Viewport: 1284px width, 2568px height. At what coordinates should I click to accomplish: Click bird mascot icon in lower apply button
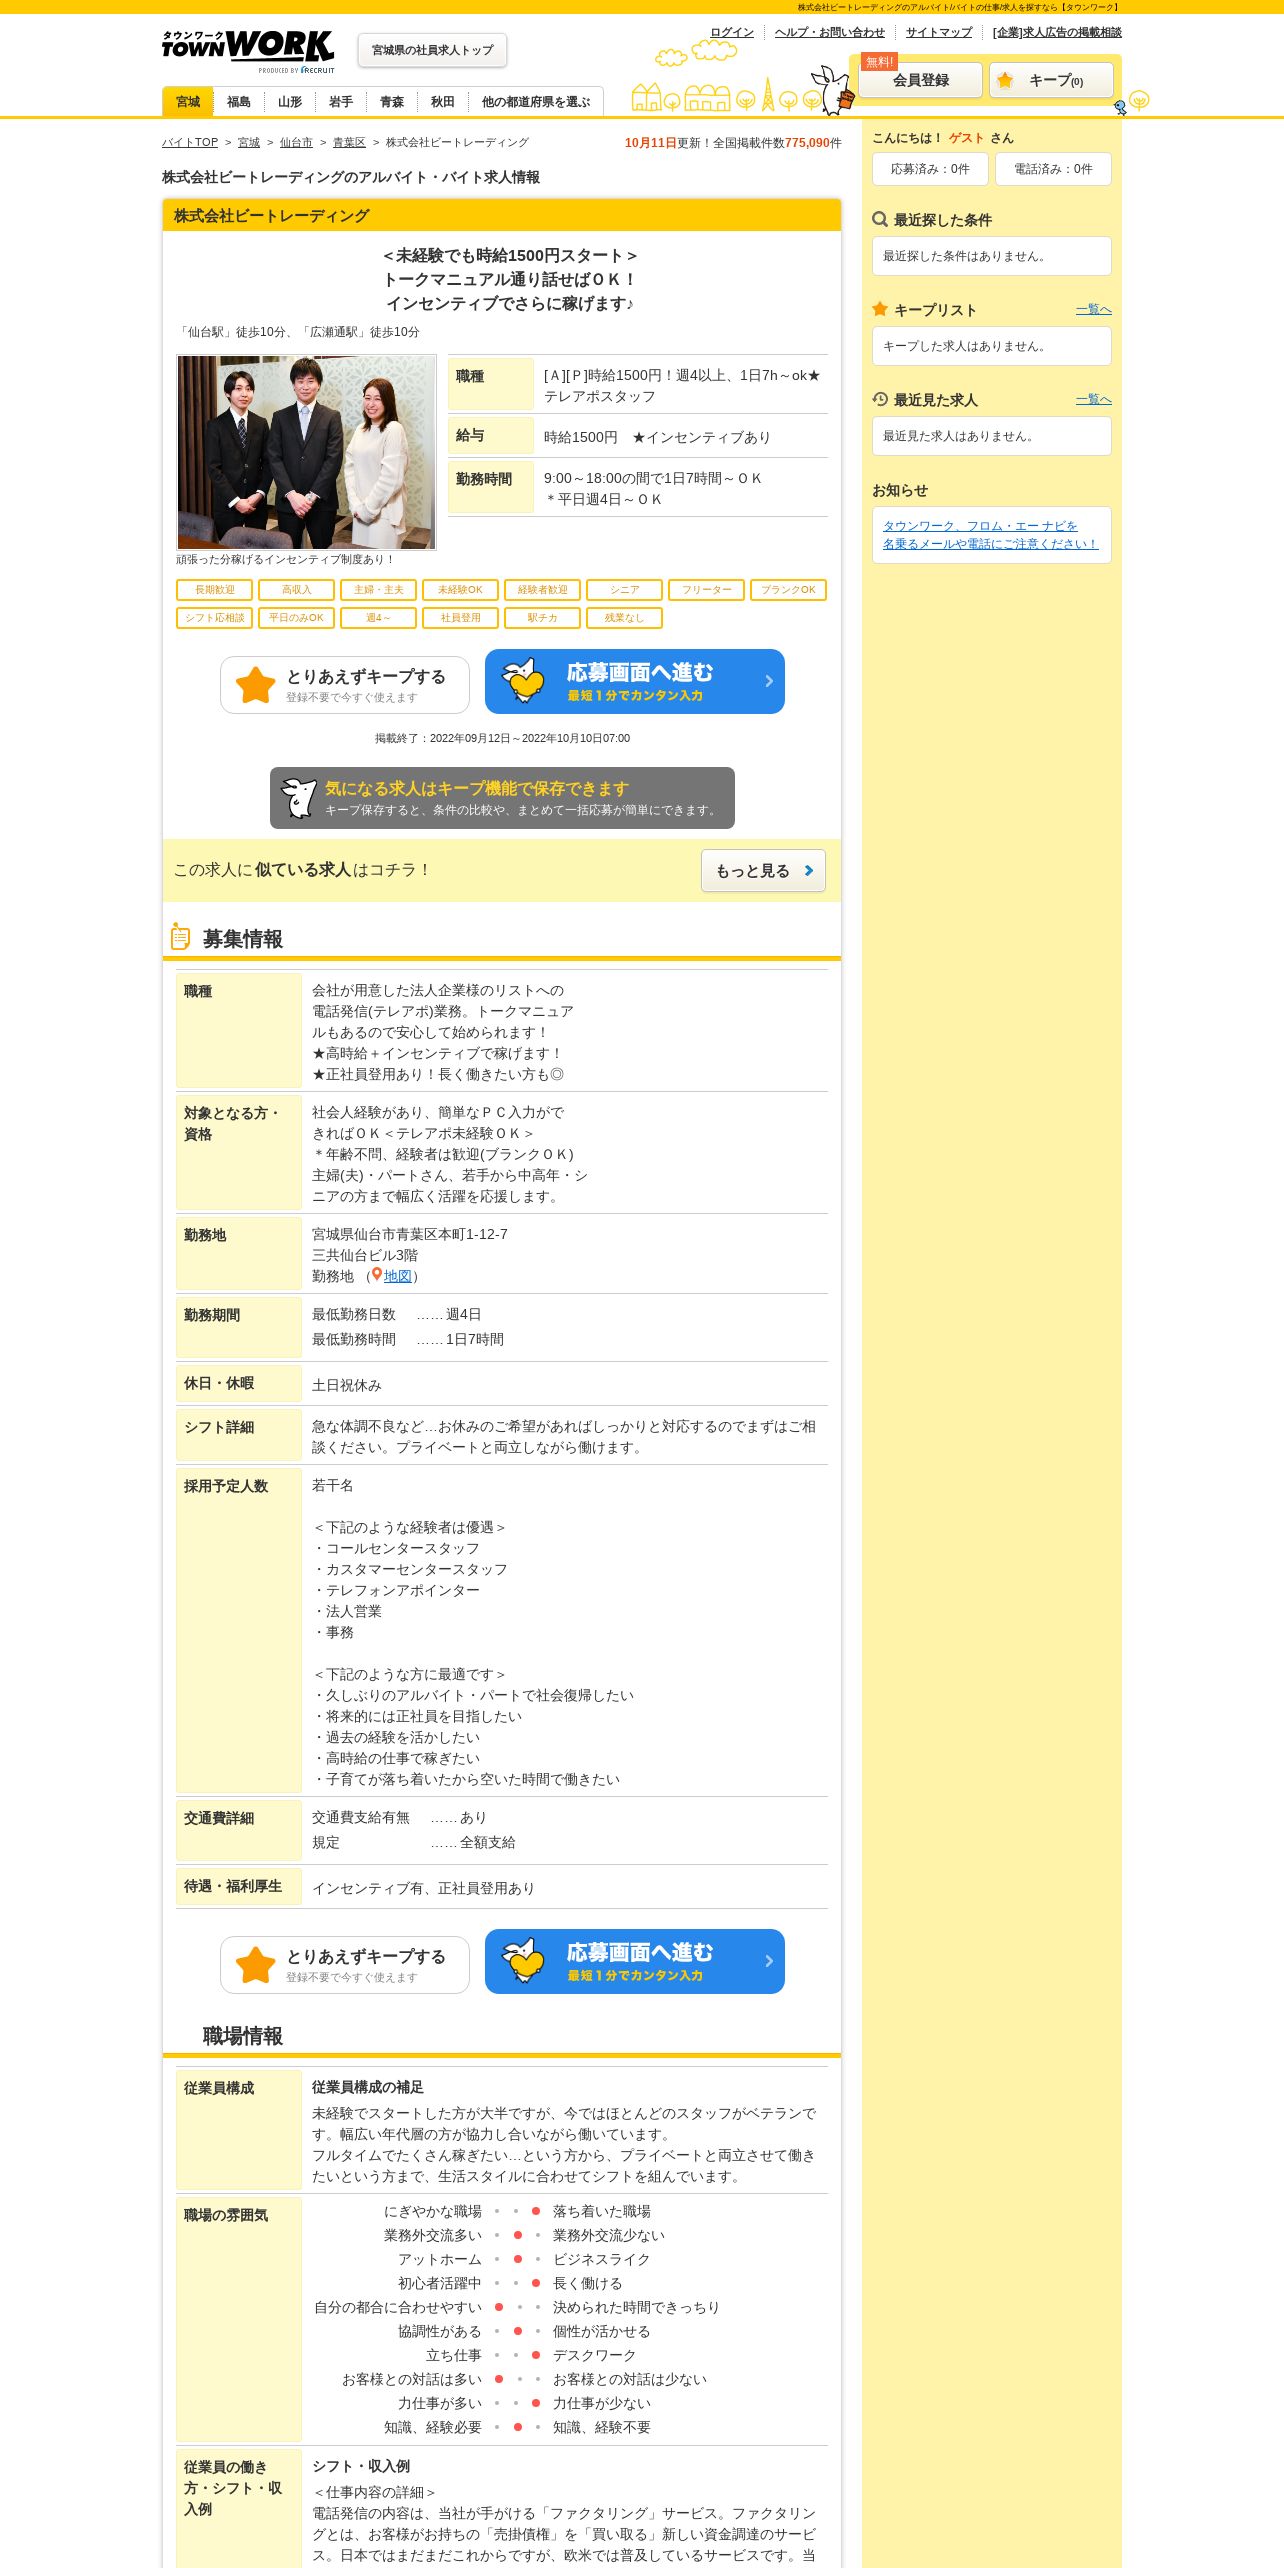(523, 1960)
